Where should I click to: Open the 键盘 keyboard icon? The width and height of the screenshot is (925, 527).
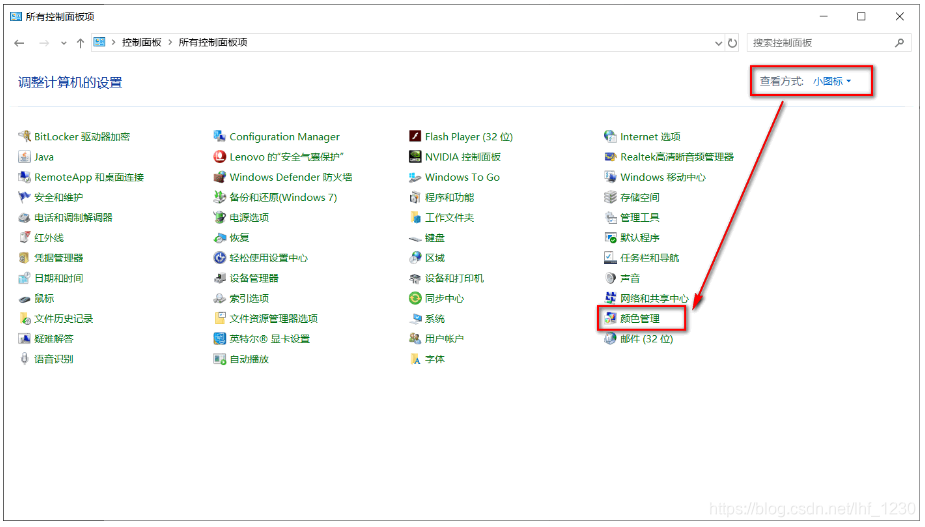tap(415, 238)
